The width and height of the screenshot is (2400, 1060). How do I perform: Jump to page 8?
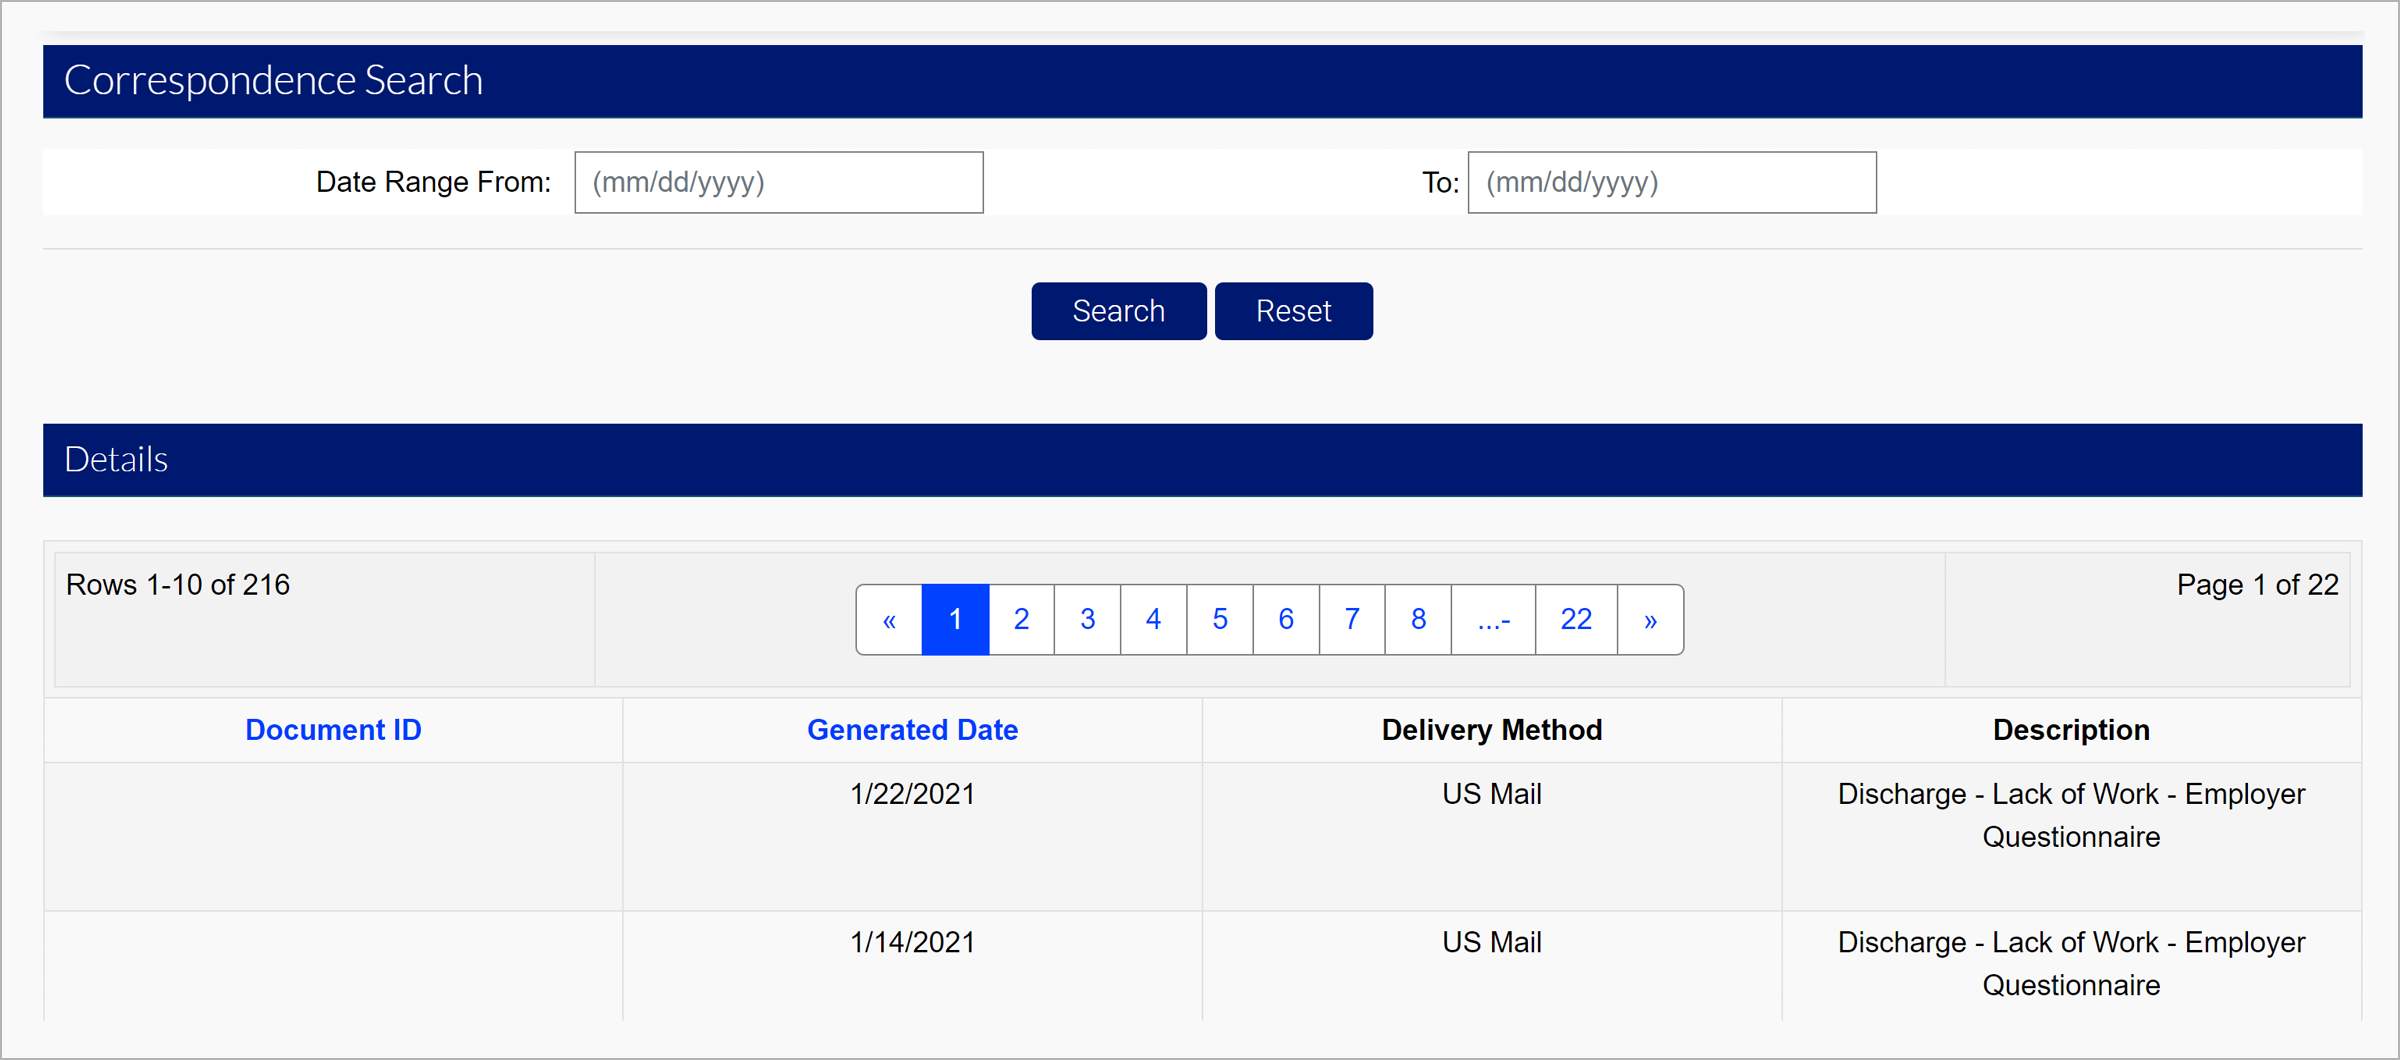[1417, 620]
